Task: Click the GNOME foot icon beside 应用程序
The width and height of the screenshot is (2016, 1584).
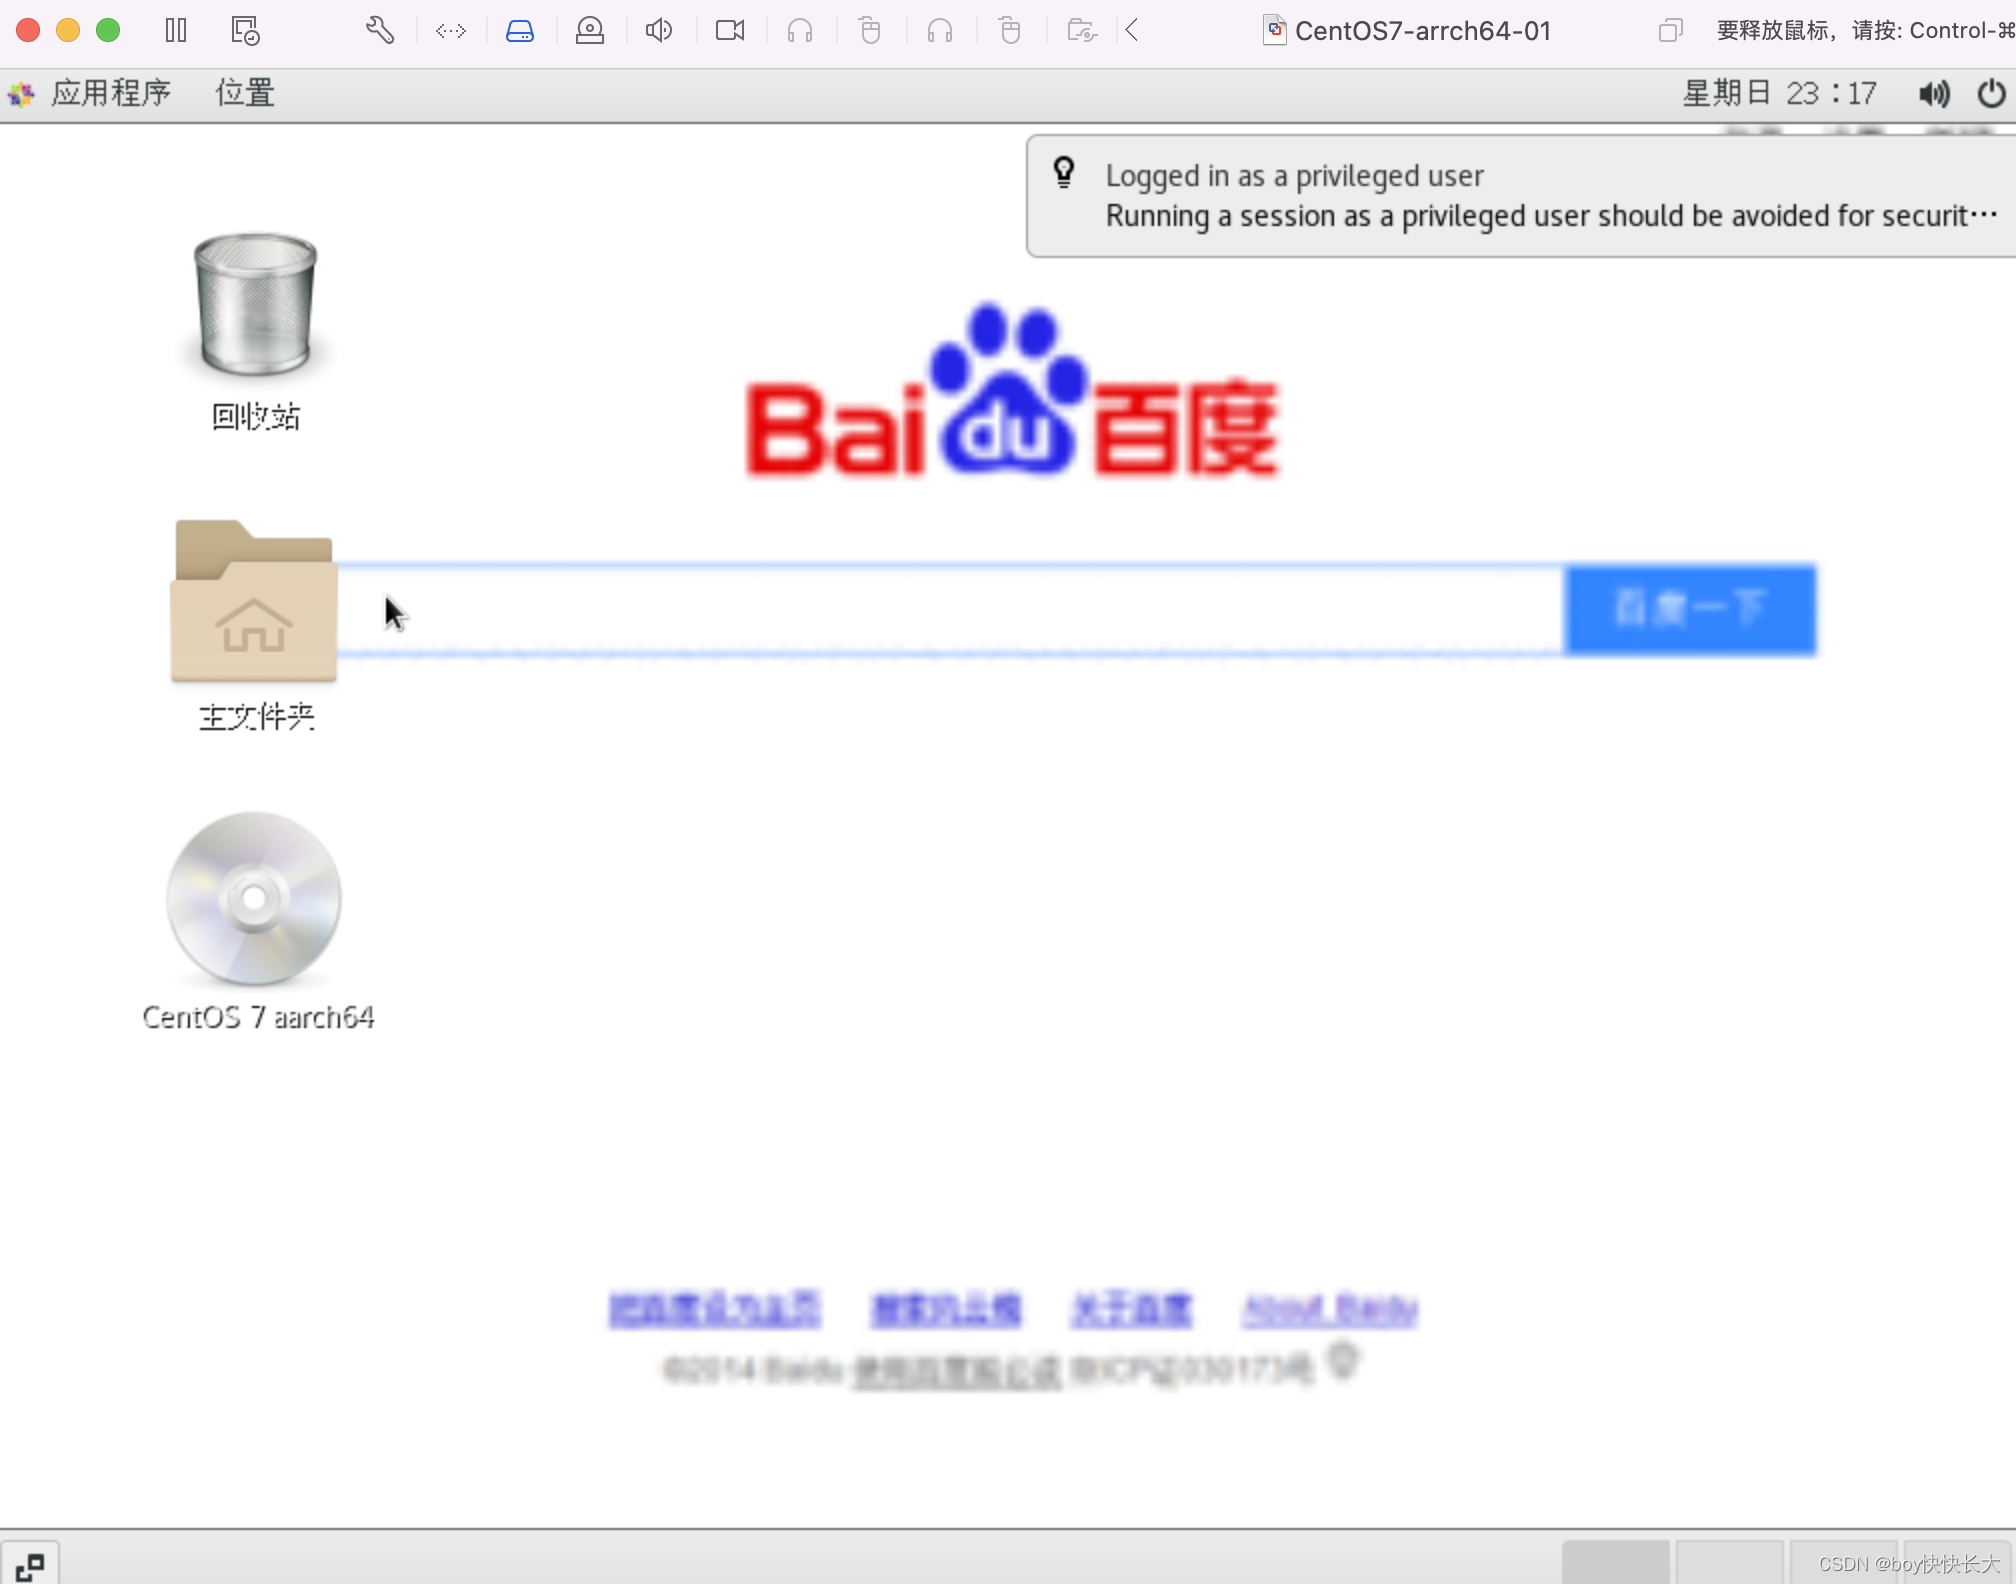Action: (x=21, y=94)
